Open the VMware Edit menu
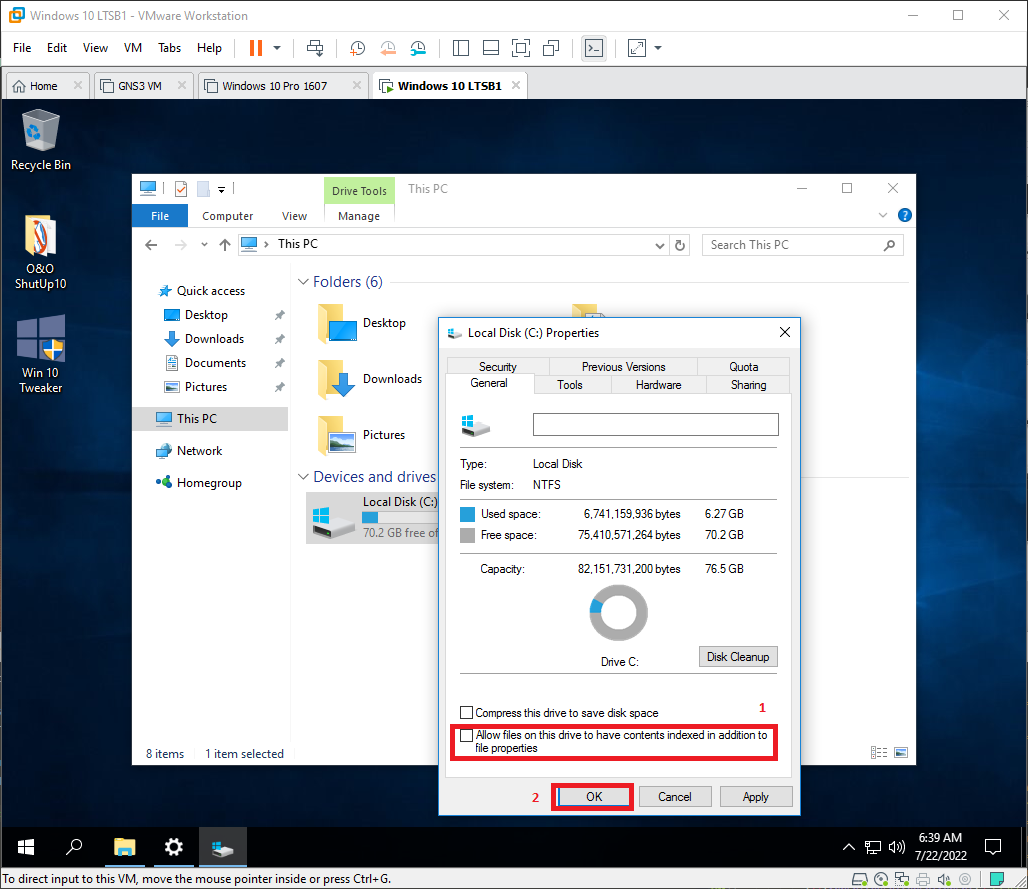This screenshot has width=1028, height=889. 57,48
